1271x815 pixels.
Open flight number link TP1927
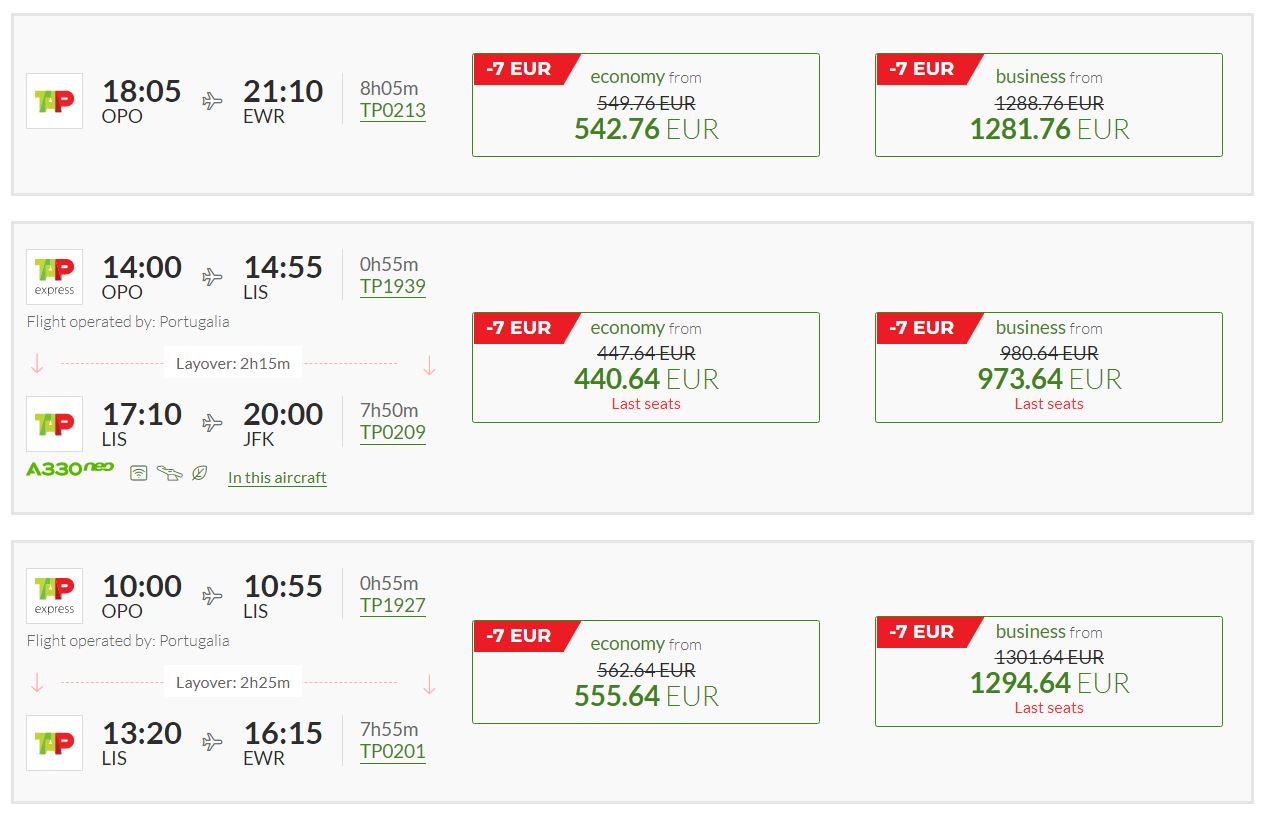tap(393, 606)
